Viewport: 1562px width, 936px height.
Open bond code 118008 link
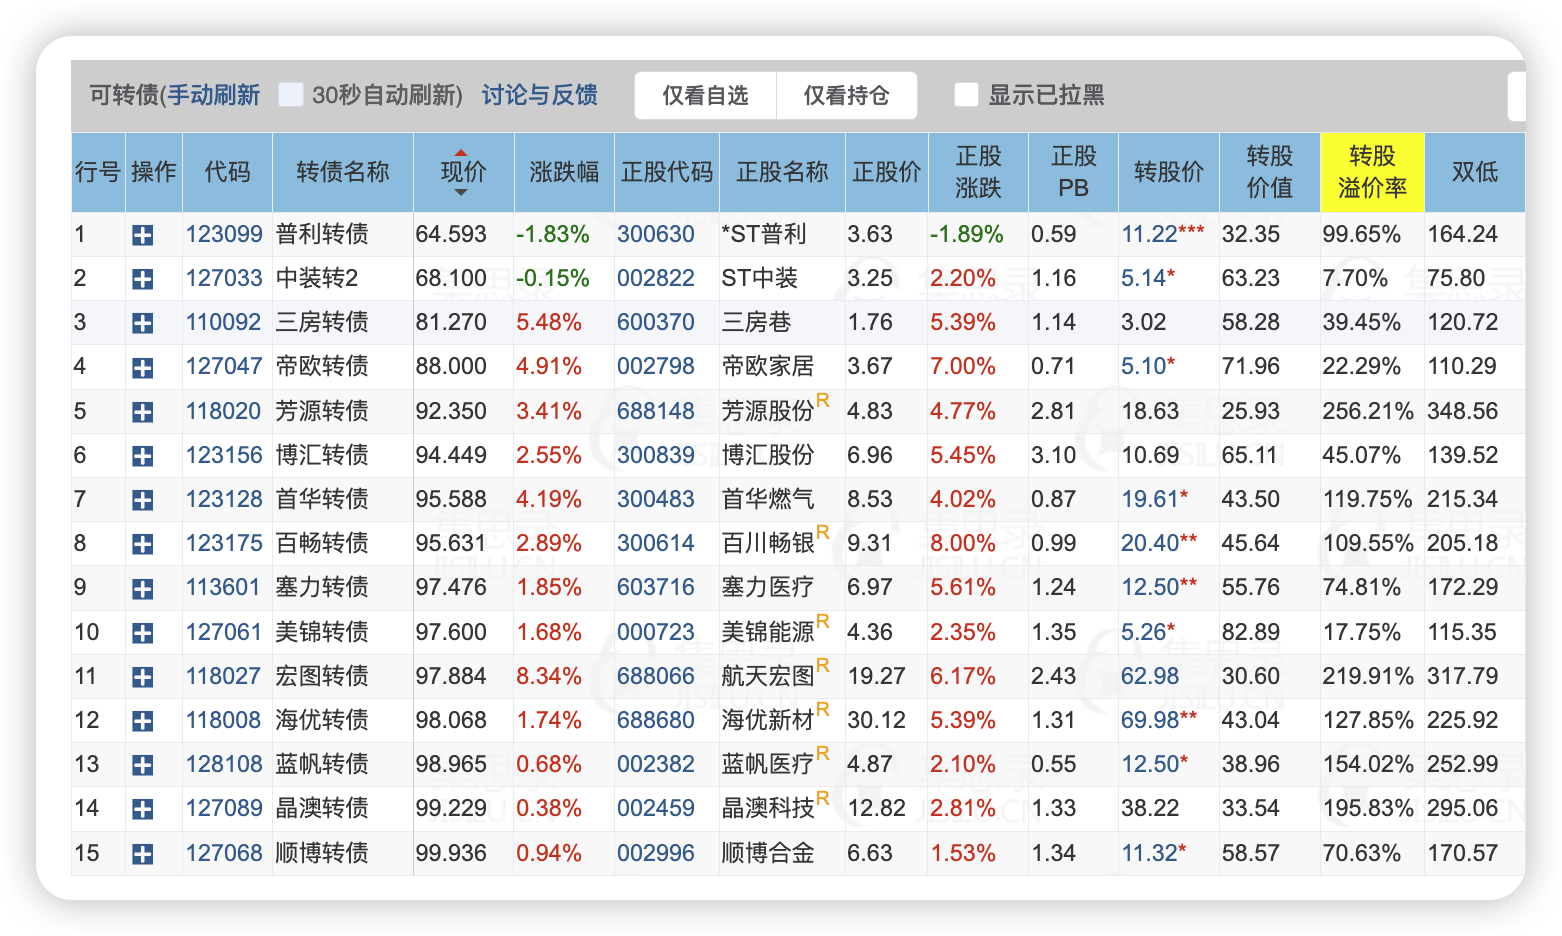pos(224,721)
